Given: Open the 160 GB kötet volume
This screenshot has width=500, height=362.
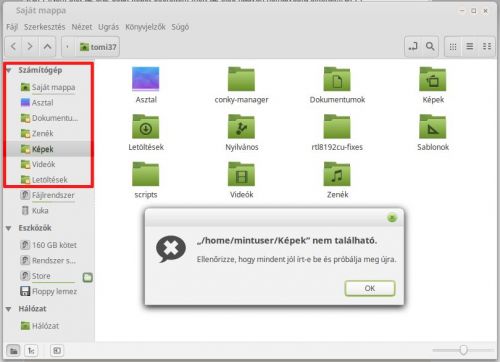Looking at the screenshot, I should point(48,245).
